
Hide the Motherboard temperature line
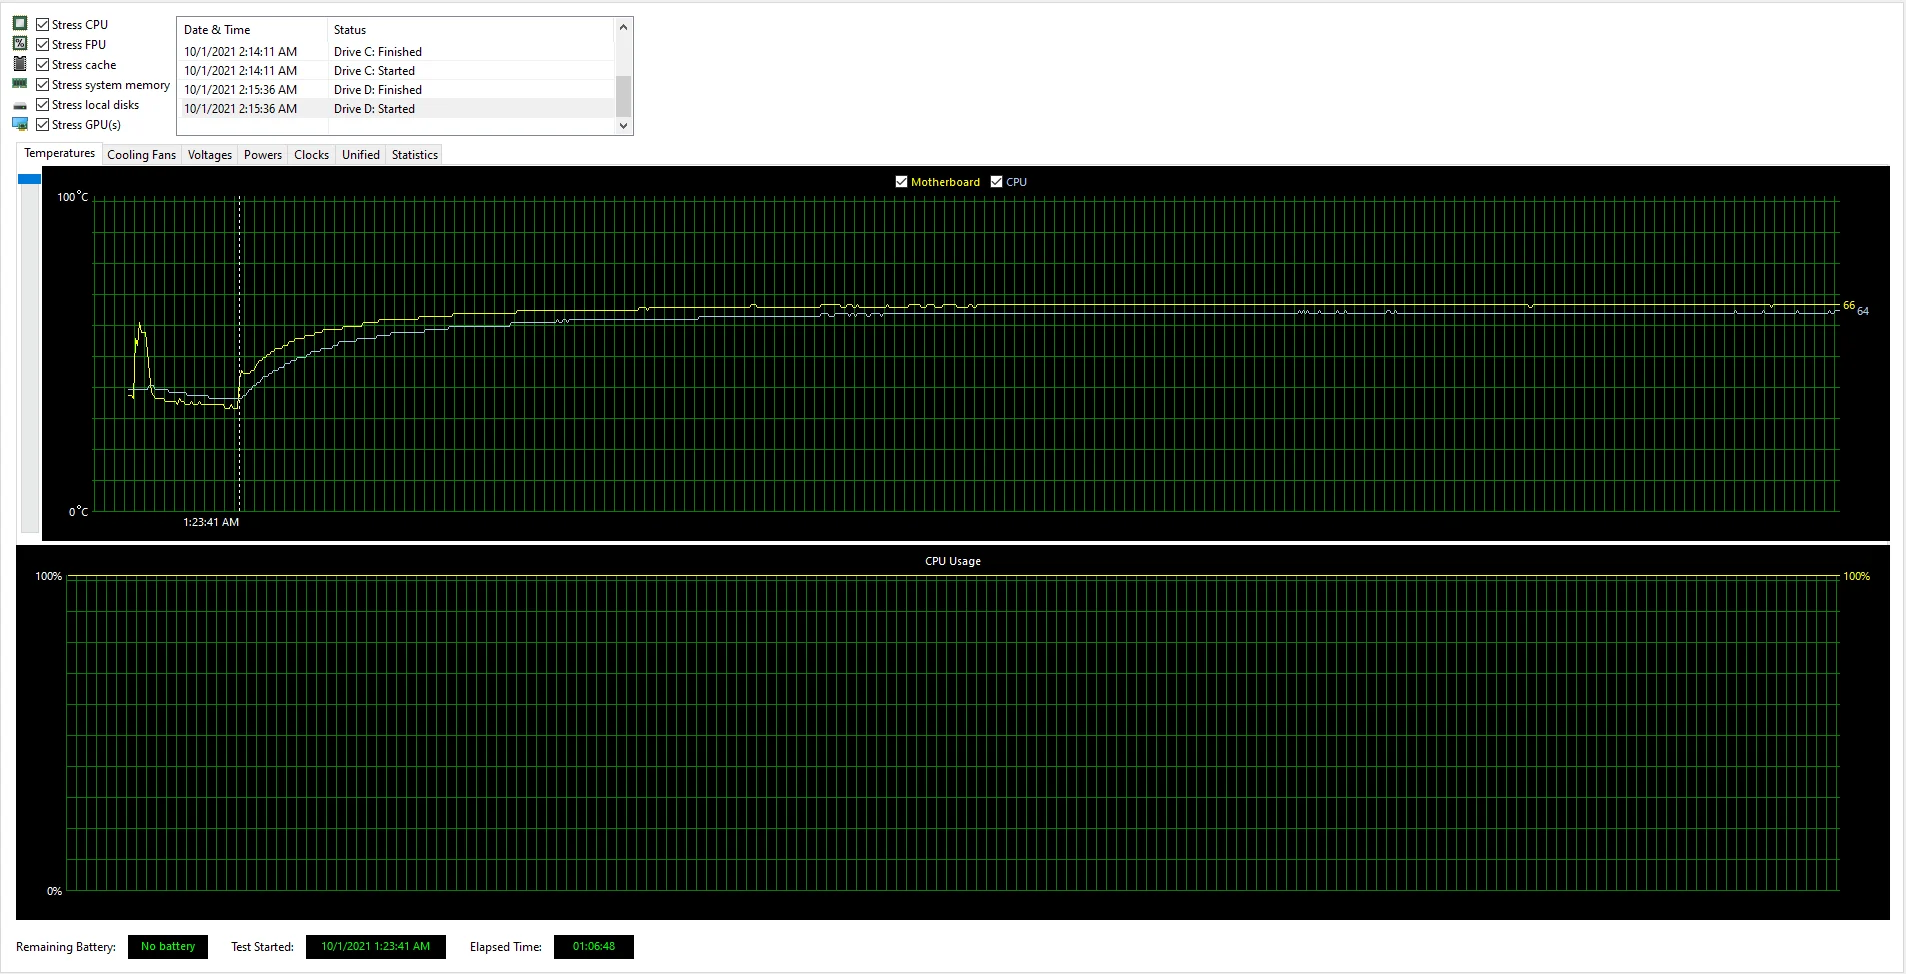tap(901, 181)
